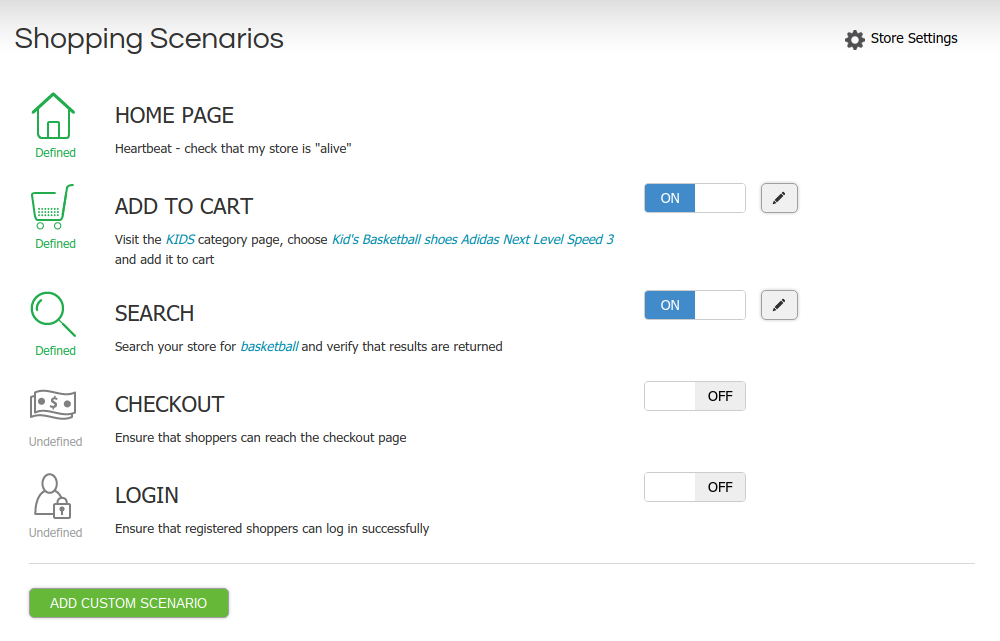
Task: Click the Store Settings gear icon
Action: point(854,40)
